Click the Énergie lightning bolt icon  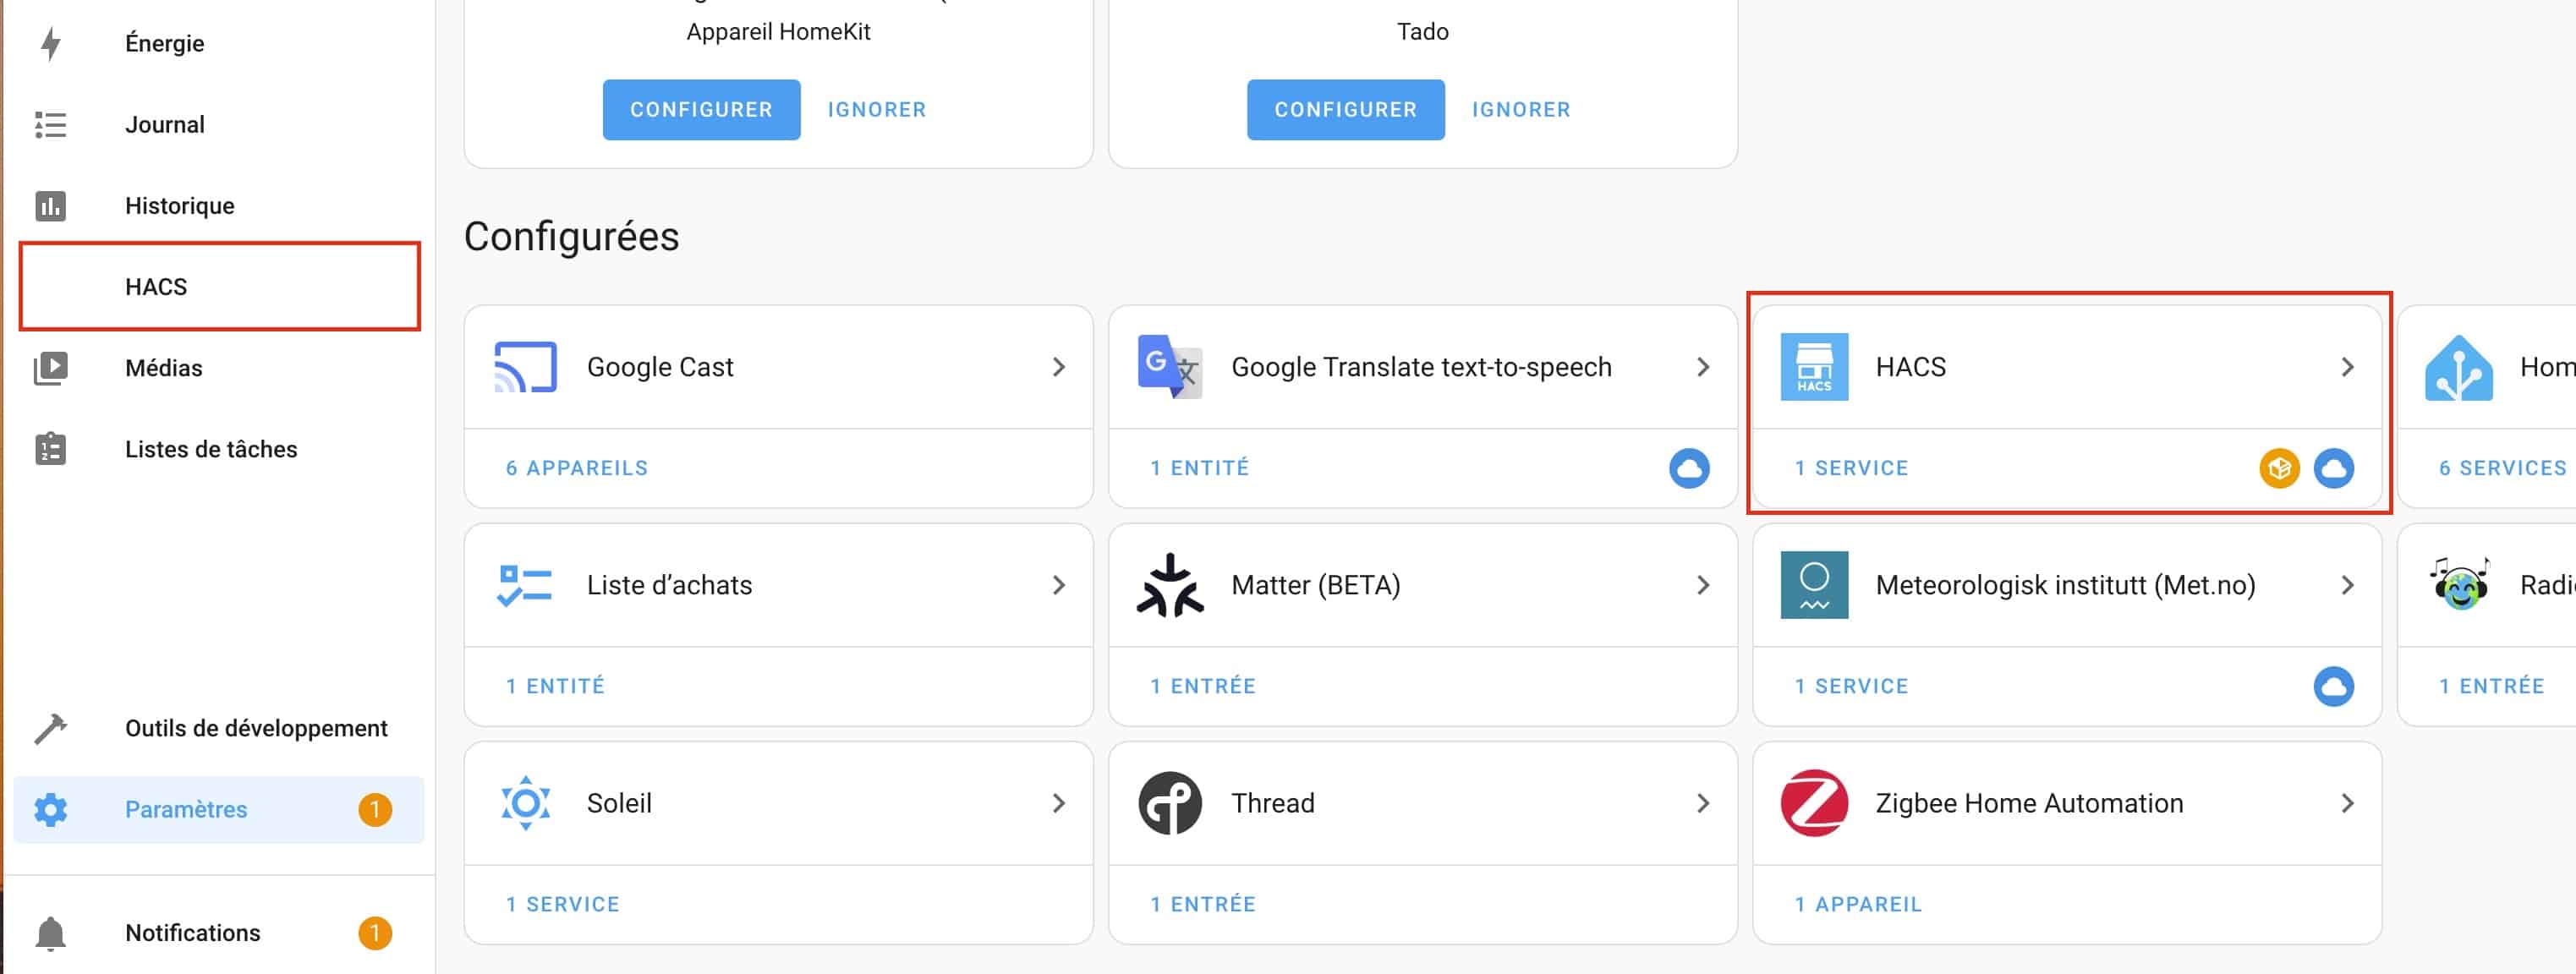click(x=51, y=43)
